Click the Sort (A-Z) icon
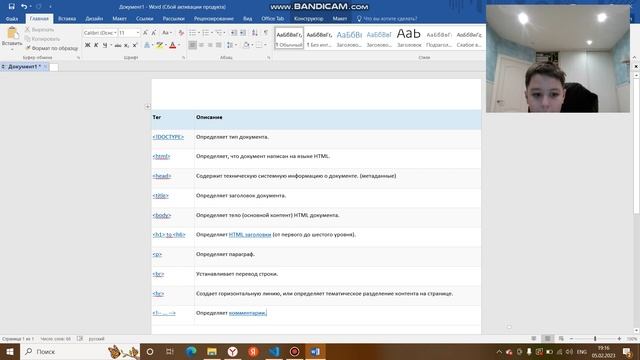This screenshot has height=360, width=640. [x=255, y=33]
